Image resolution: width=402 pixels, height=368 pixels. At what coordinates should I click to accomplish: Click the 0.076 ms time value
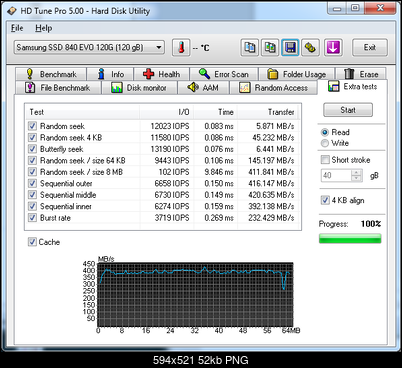(219, 149)
